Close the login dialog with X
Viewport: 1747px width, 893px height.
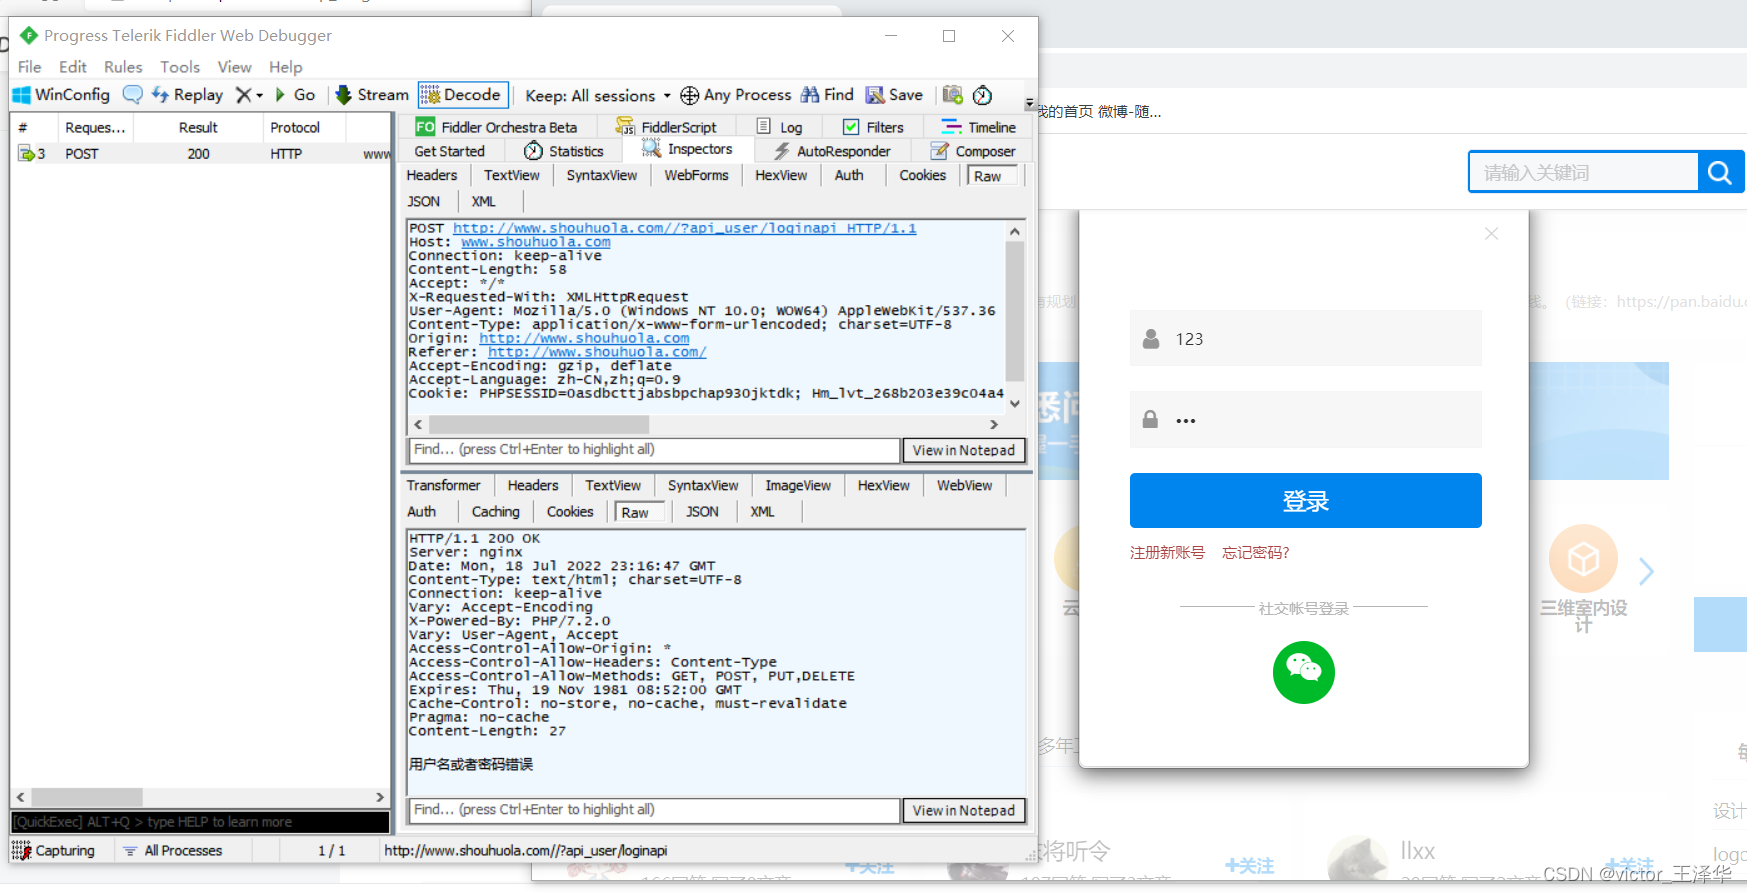point(1491,233)
